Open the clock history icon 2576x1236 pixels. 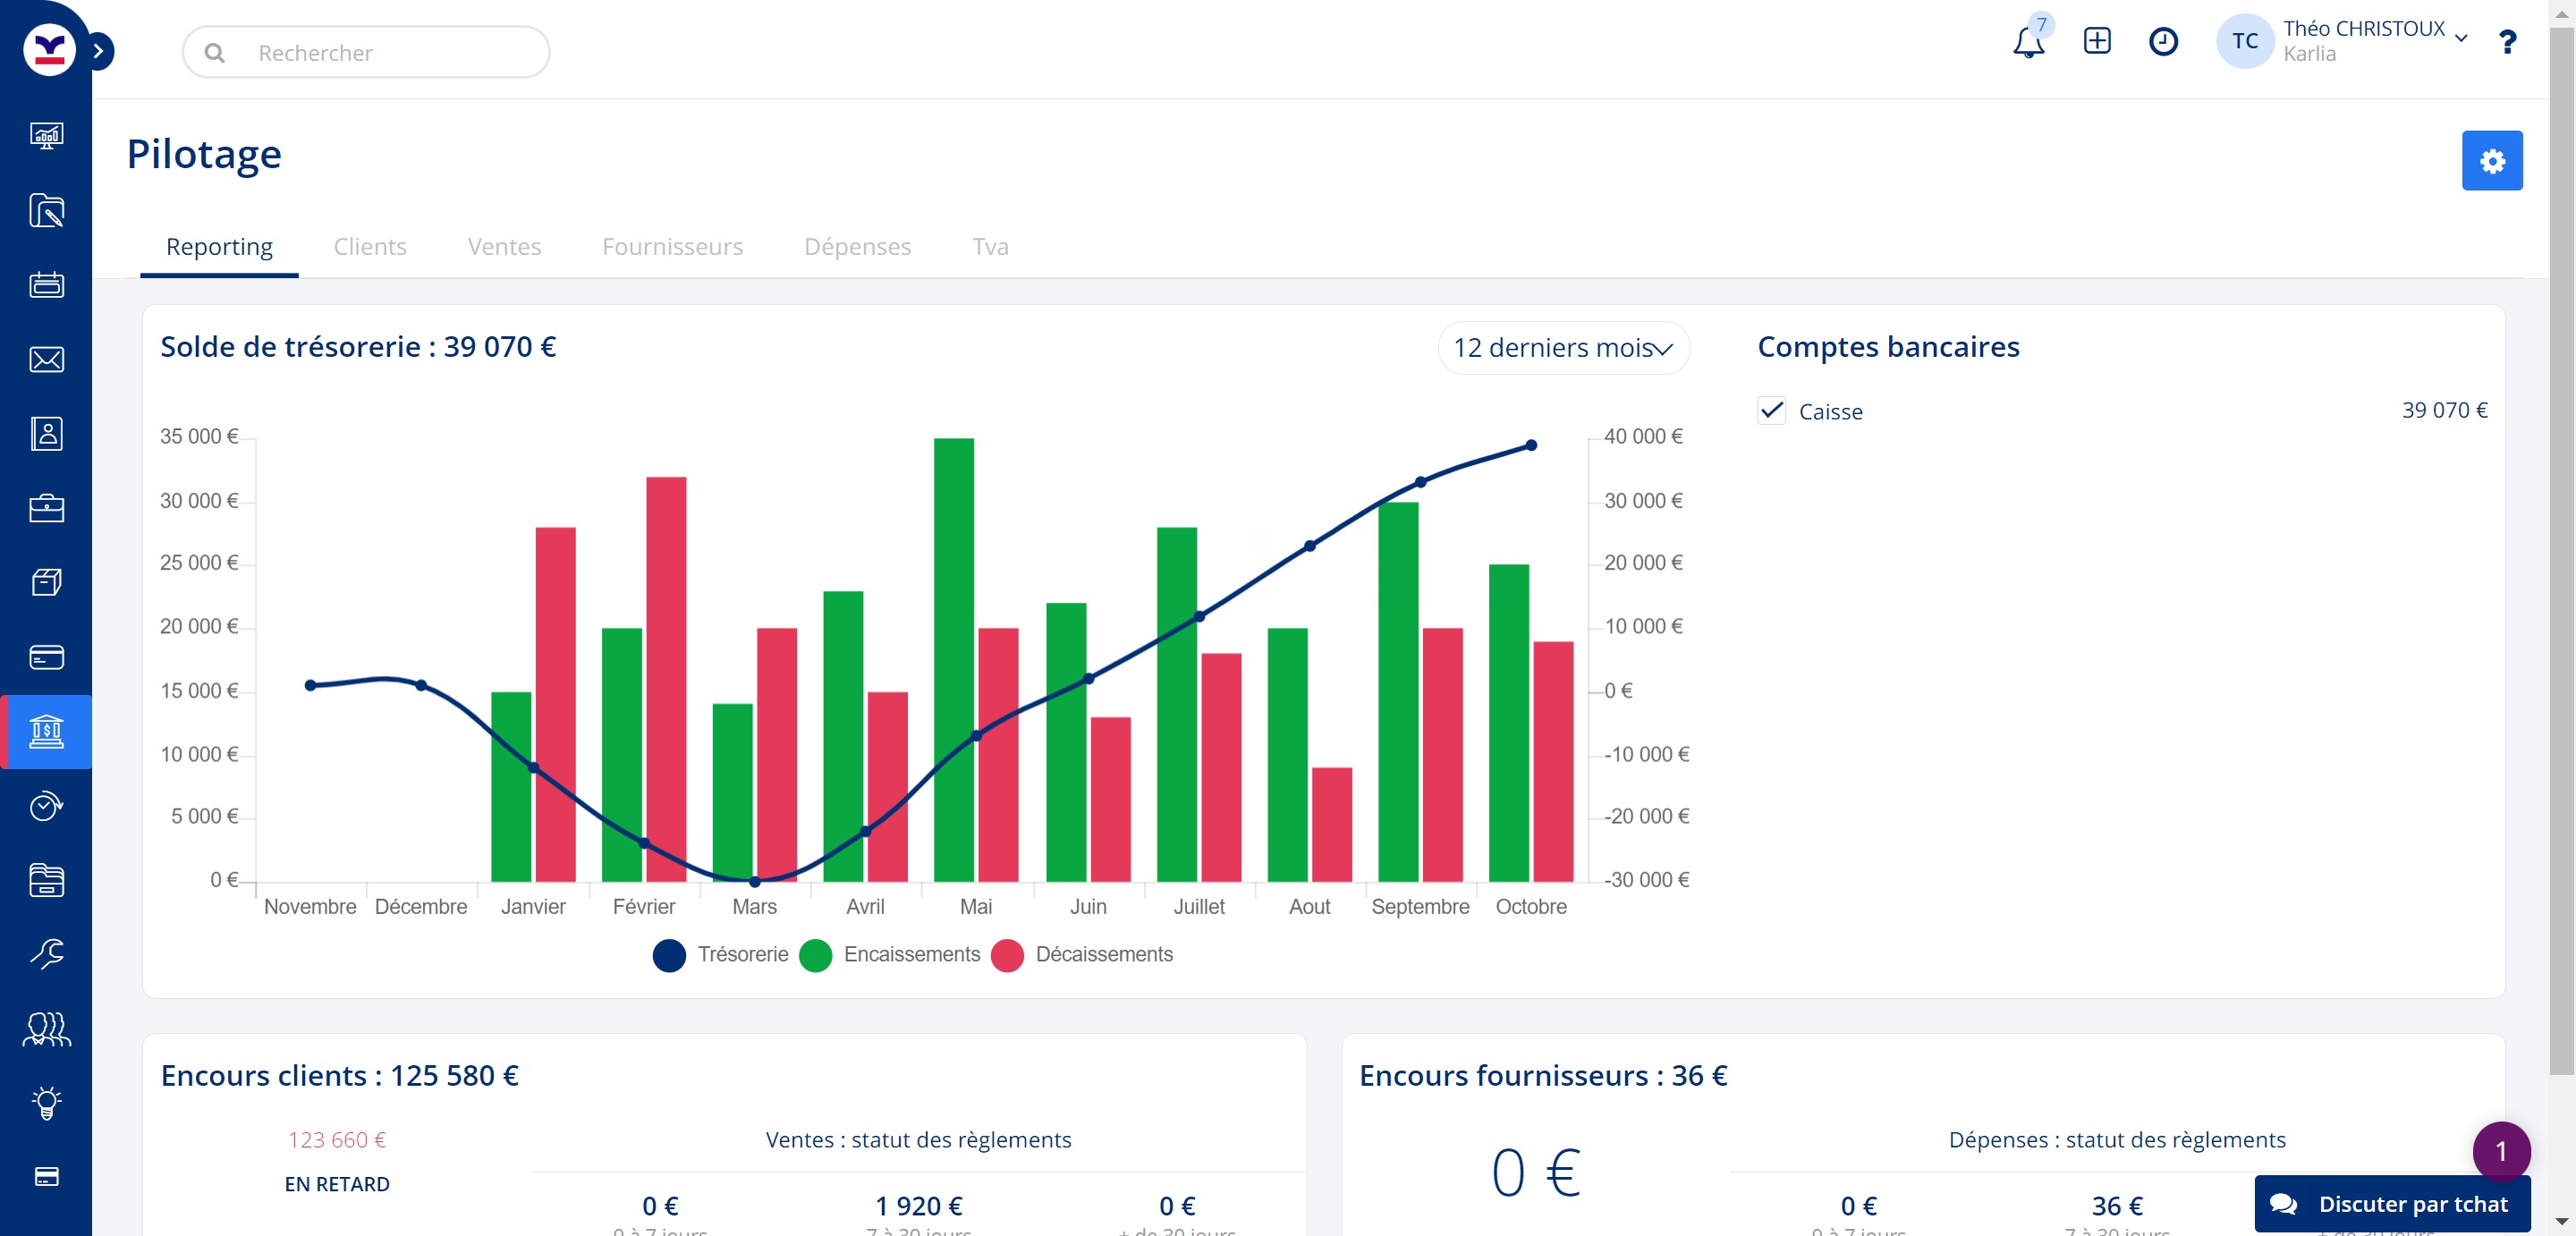tap(2163, 41)
